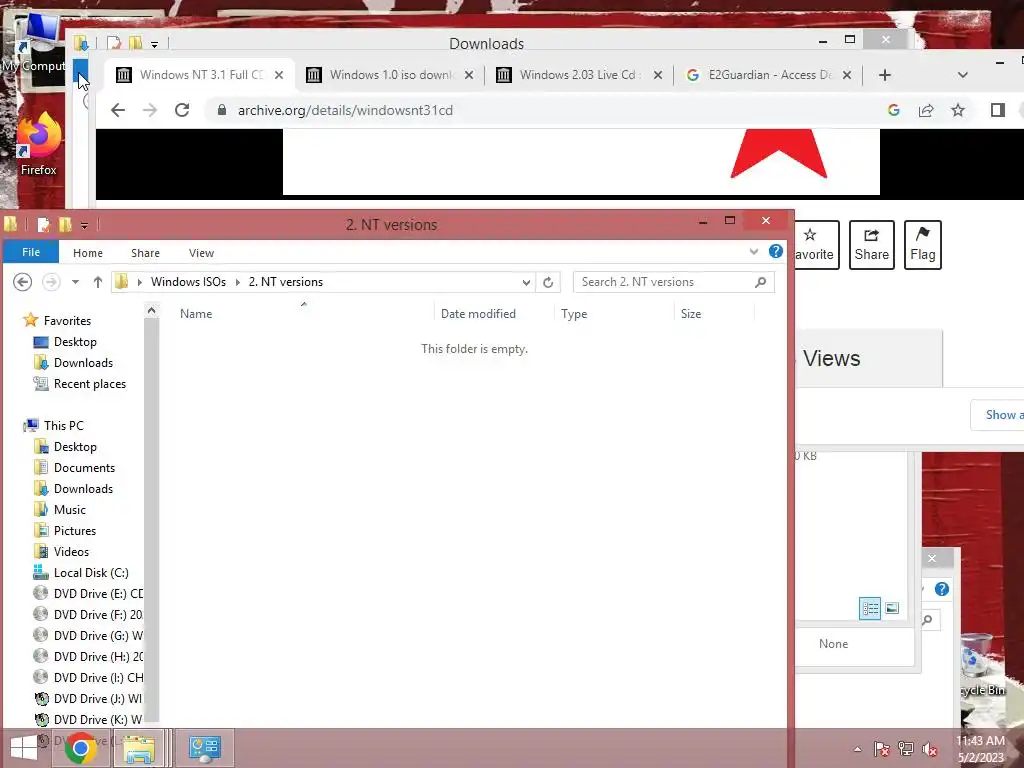Close the E2Guardian Access Denied tab
The image size is (1024, 768).
[847, 75]
